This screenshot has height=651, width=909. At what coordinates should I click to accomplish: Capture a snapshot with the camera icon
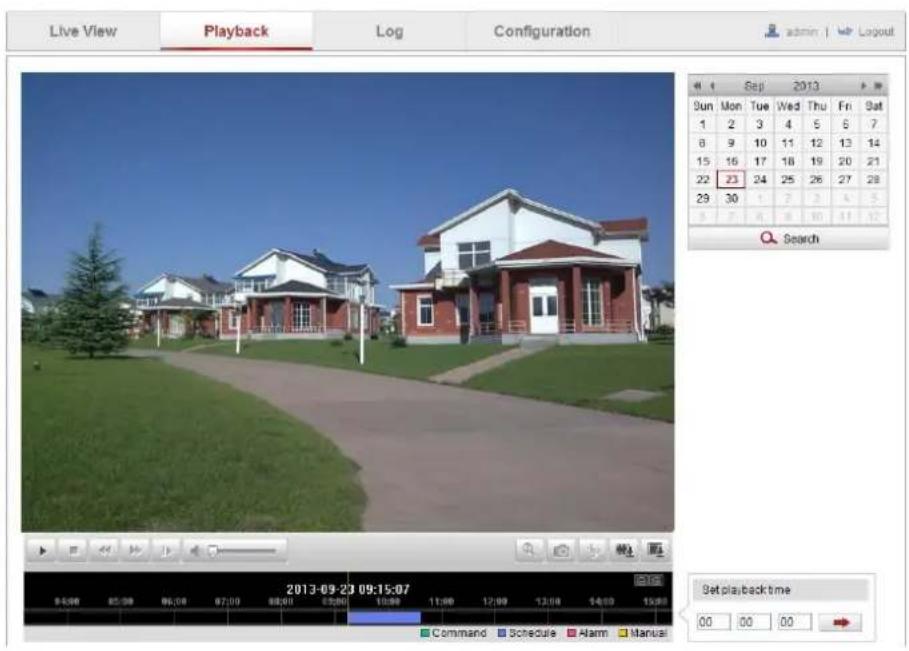(561, 550)
